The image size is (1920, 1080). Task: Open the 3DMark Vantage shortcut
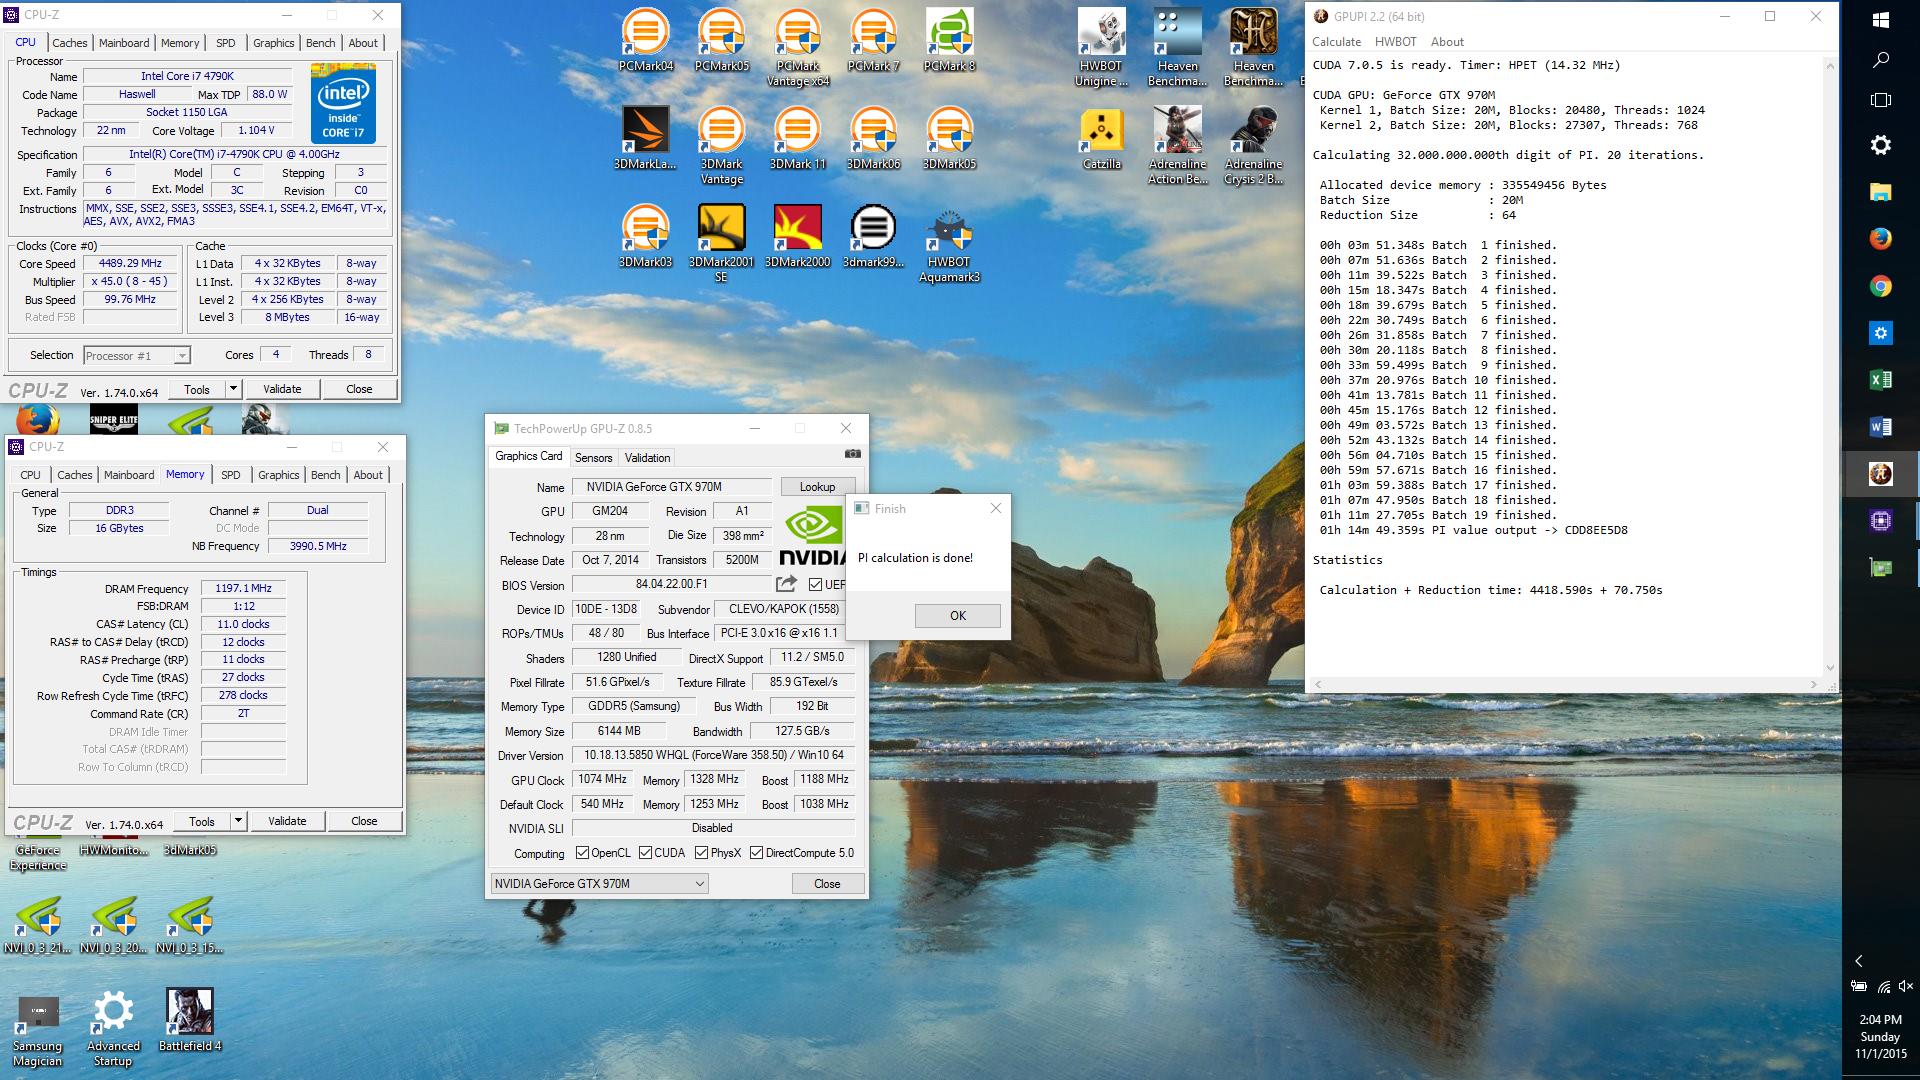click(721, 145)
